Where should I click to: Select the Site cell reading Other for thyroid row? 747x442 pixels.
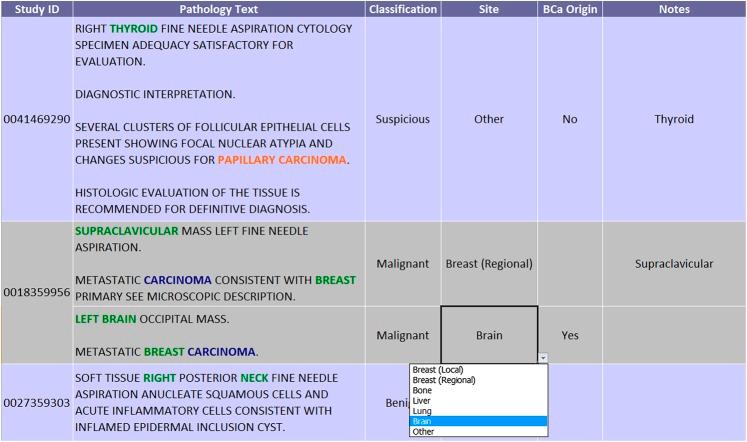[x=489, y=119]
